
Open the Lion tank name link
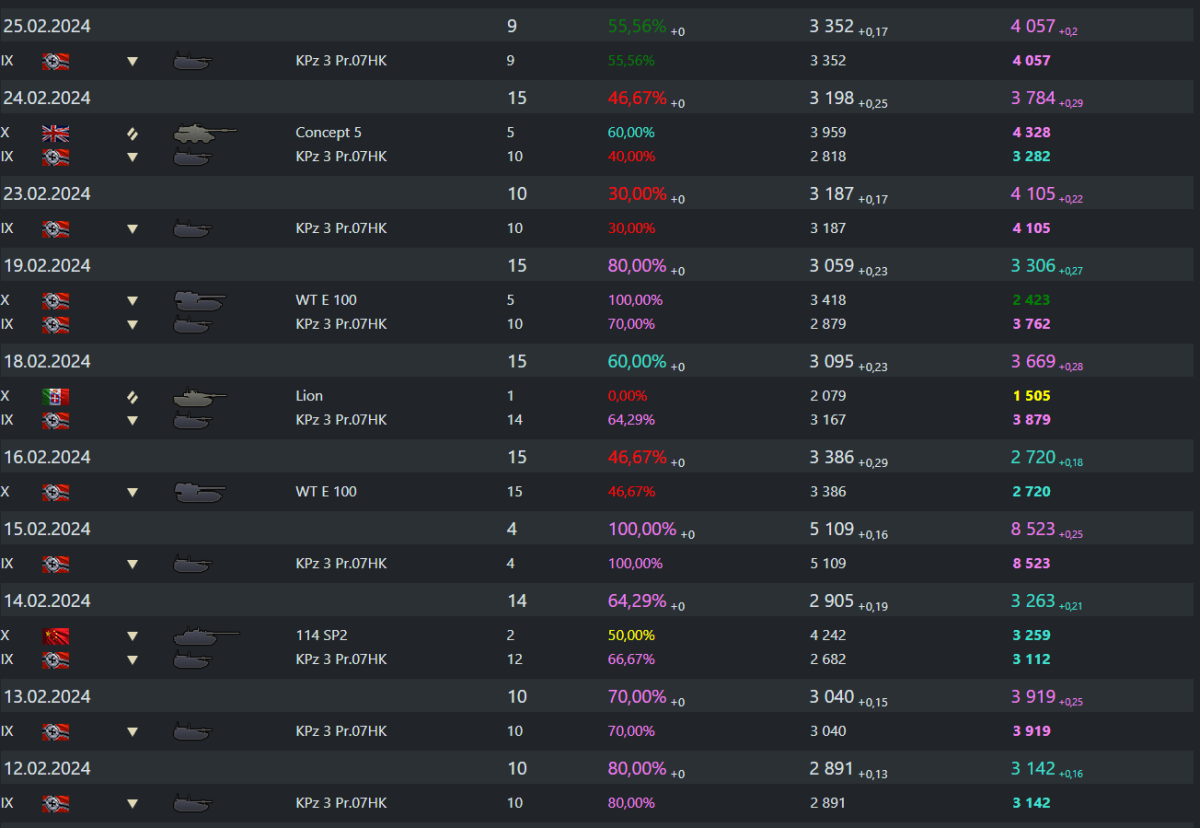tap(309, 396)
